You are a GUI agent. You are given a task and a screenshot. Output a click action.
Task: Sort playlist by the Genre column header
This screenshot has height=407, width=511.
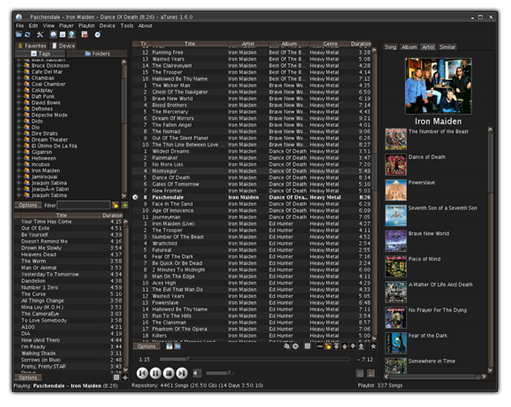coord(330,44)
